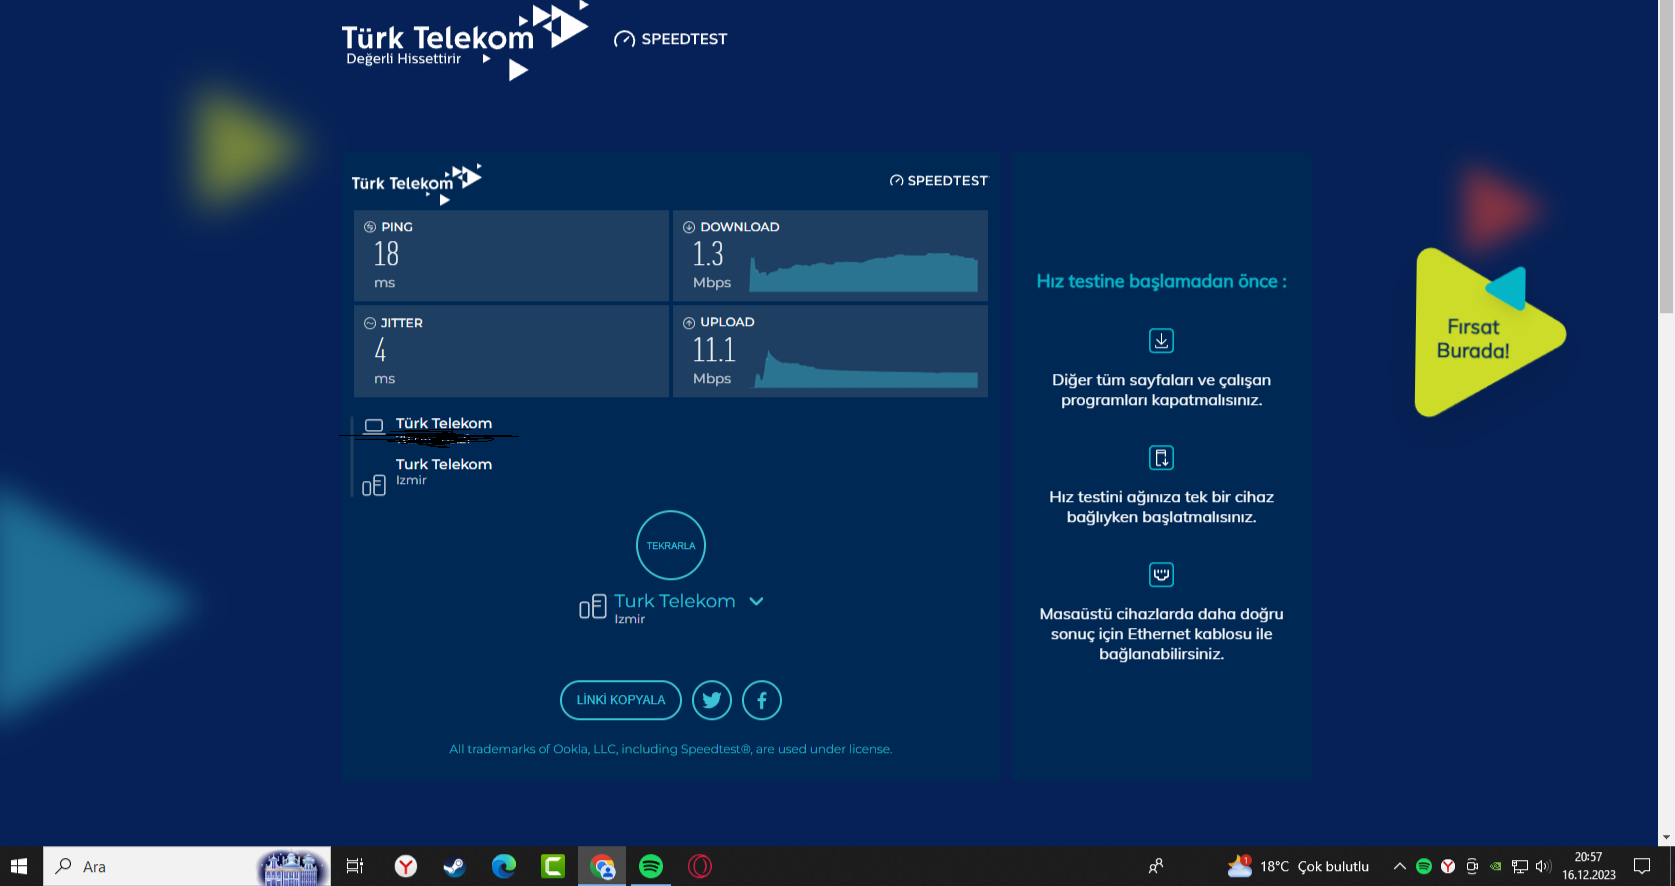Click the NVIDIA icon in the system tray

click(1496, 866)
